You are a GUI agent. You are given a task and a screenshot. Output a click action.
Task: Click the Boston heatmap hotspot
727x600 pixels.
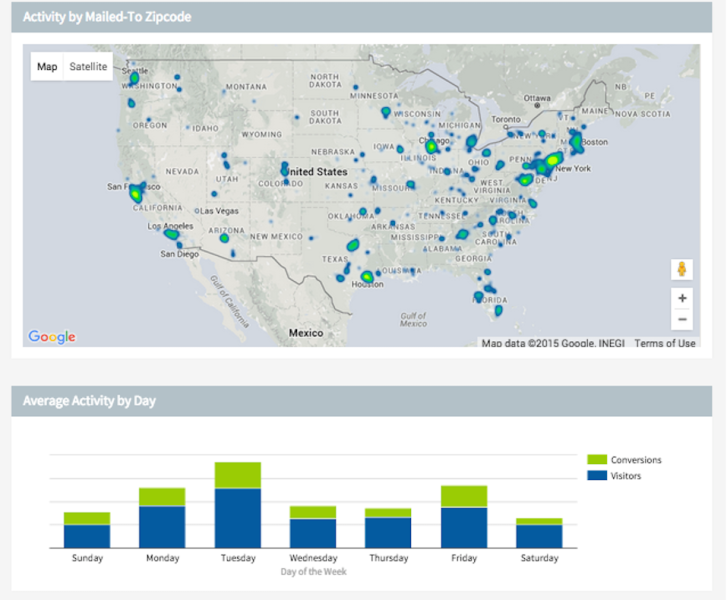pos(576,142)
